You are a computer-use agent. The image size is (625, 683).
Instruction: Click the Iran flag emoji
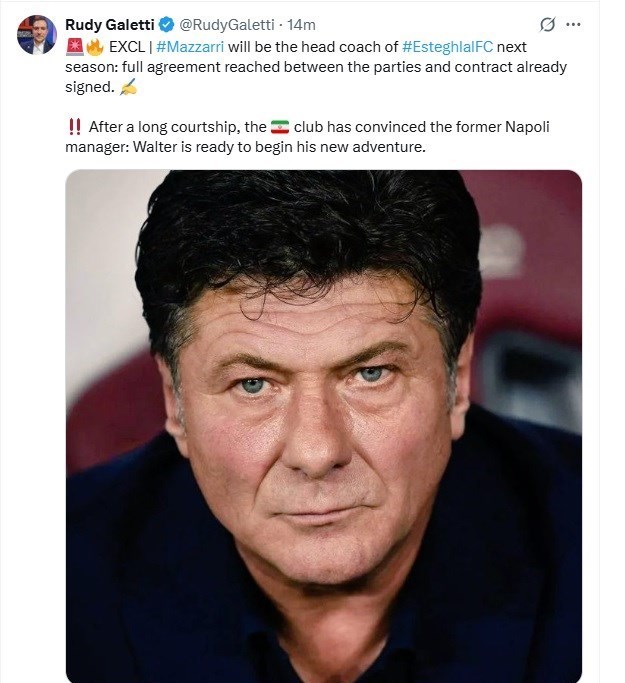point(280,127)
